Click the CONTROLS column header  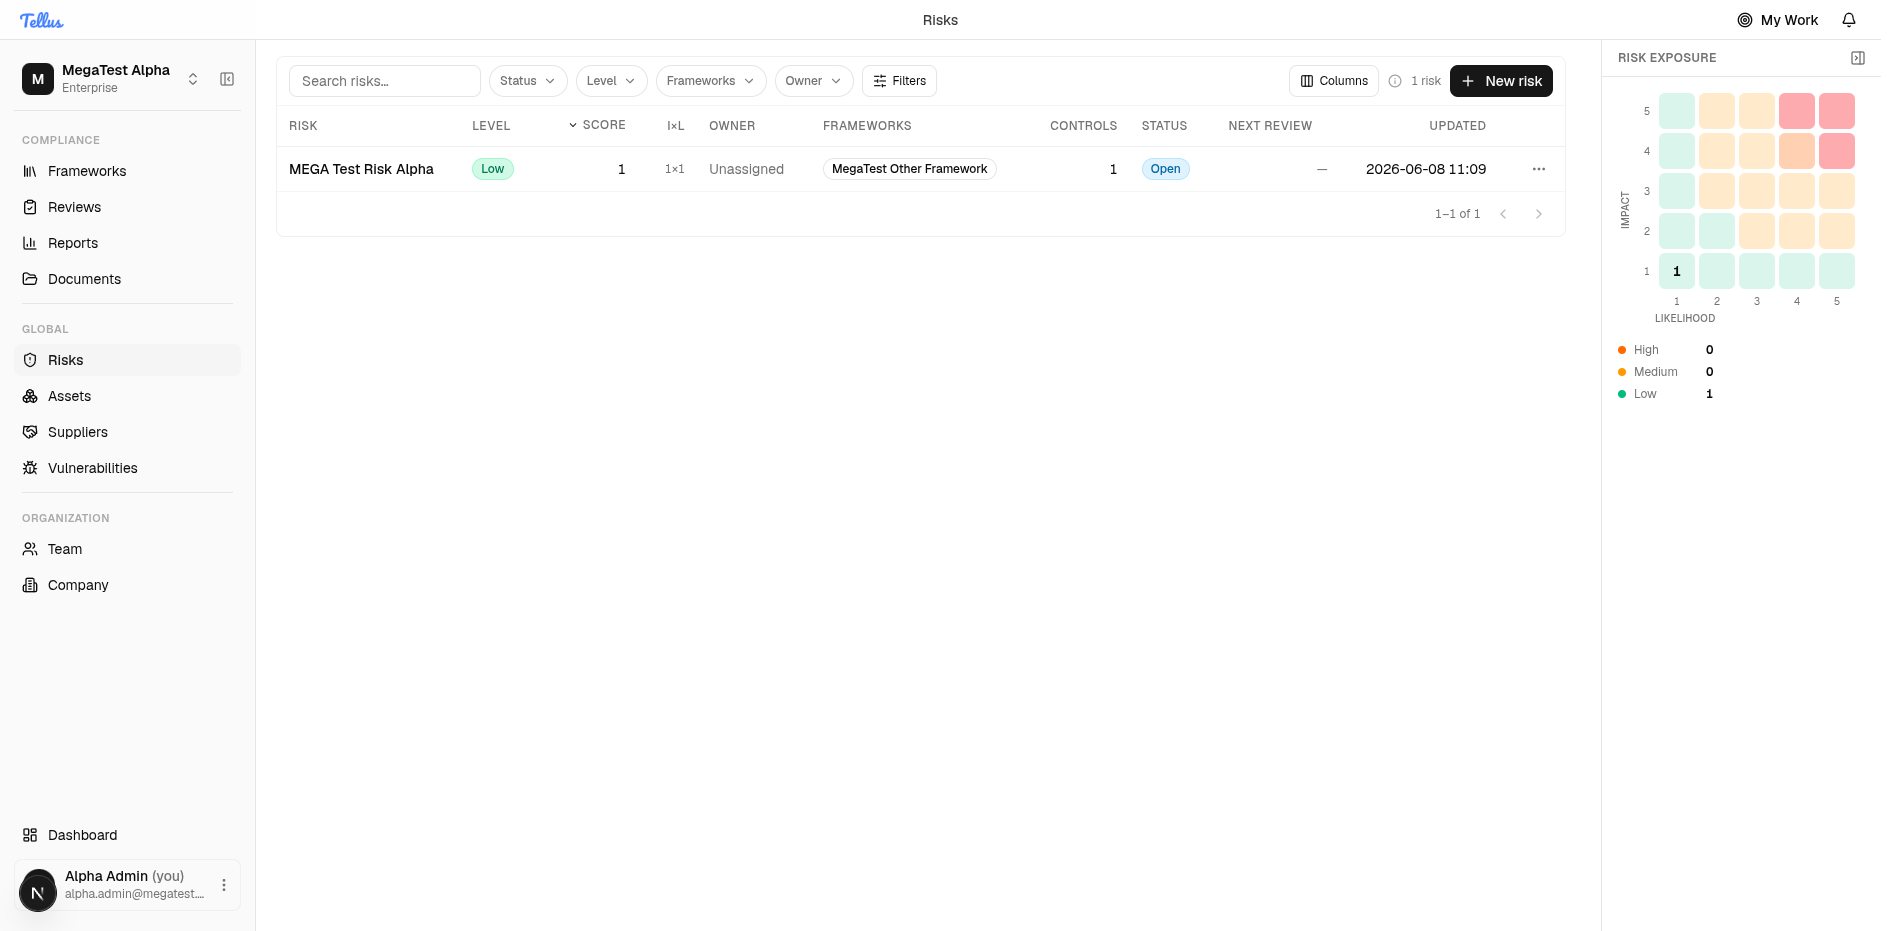tap(1083, 126)
